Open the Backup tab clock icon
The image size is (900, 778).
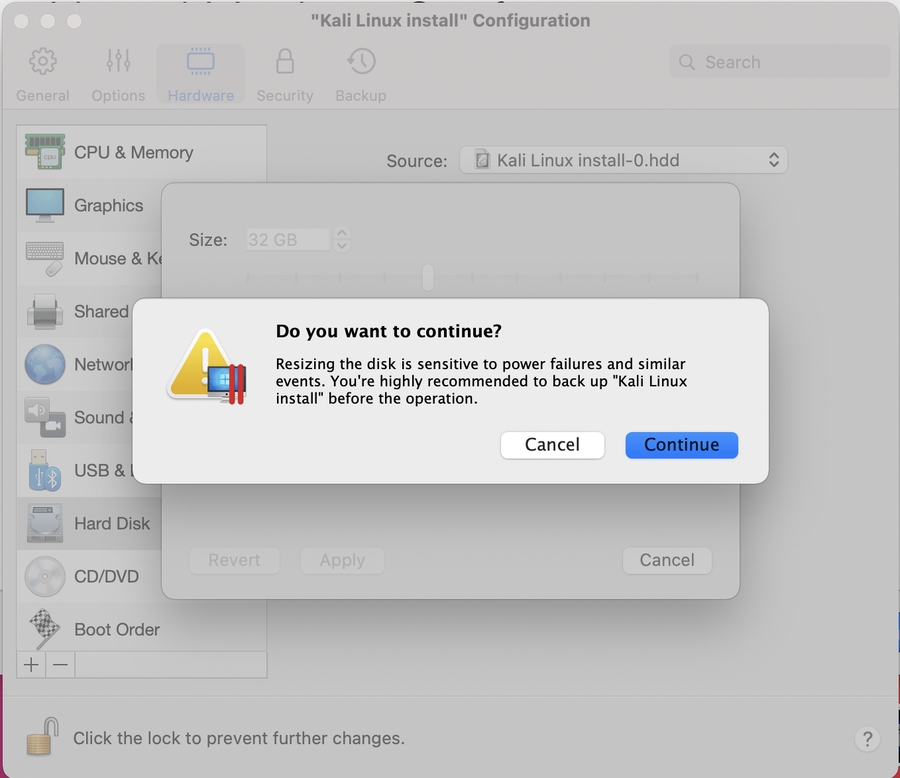[361, 62]
